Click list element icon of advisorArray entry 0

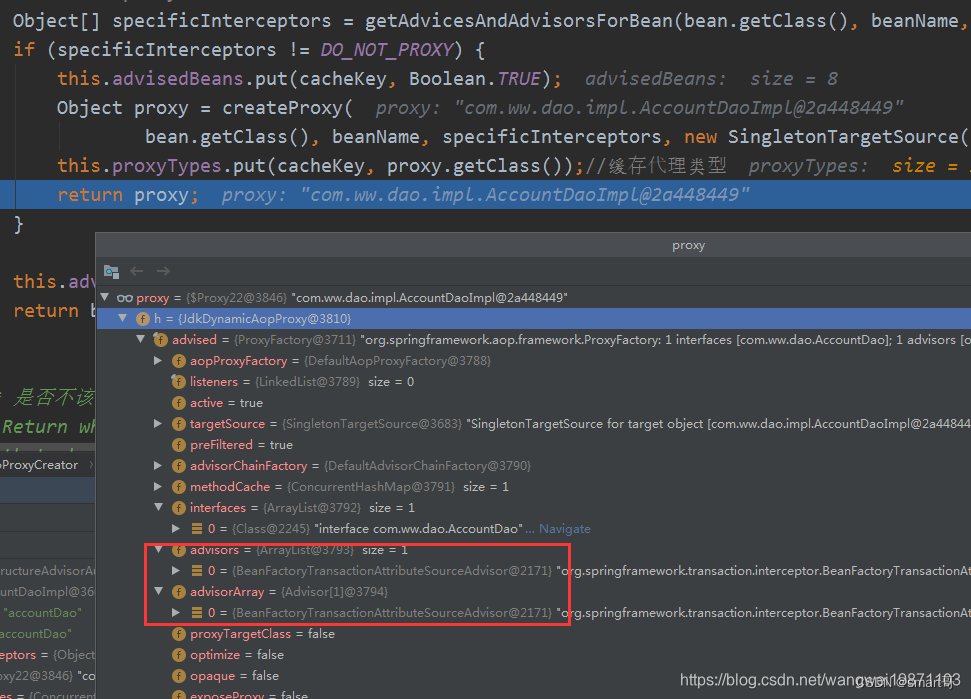pos(197,613)
